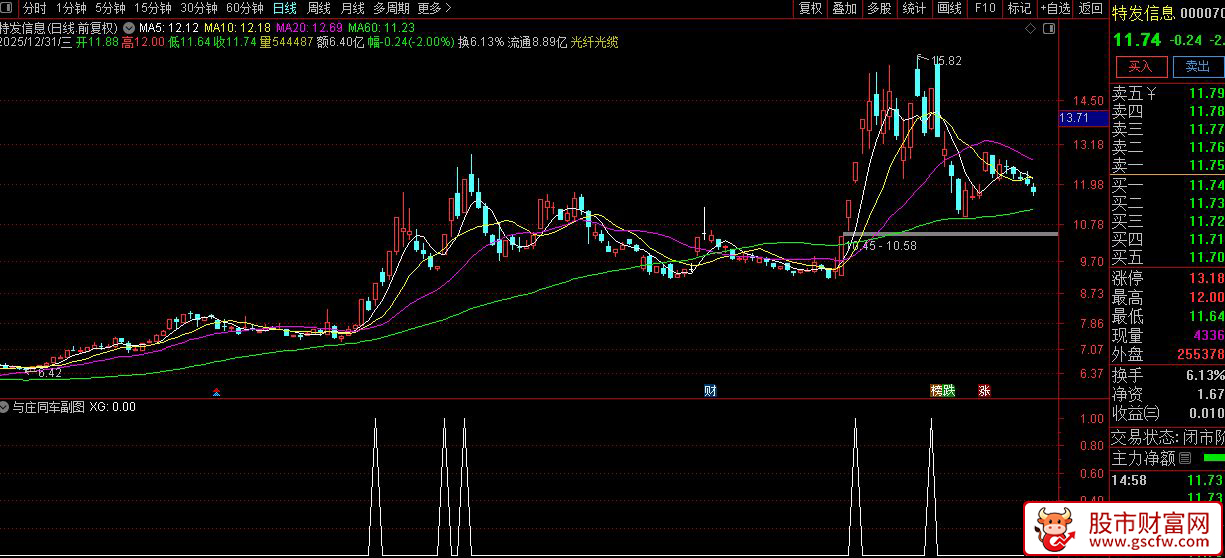Click the blue 卖出 sell button
1225x558 pixels.
(1197, 67)
